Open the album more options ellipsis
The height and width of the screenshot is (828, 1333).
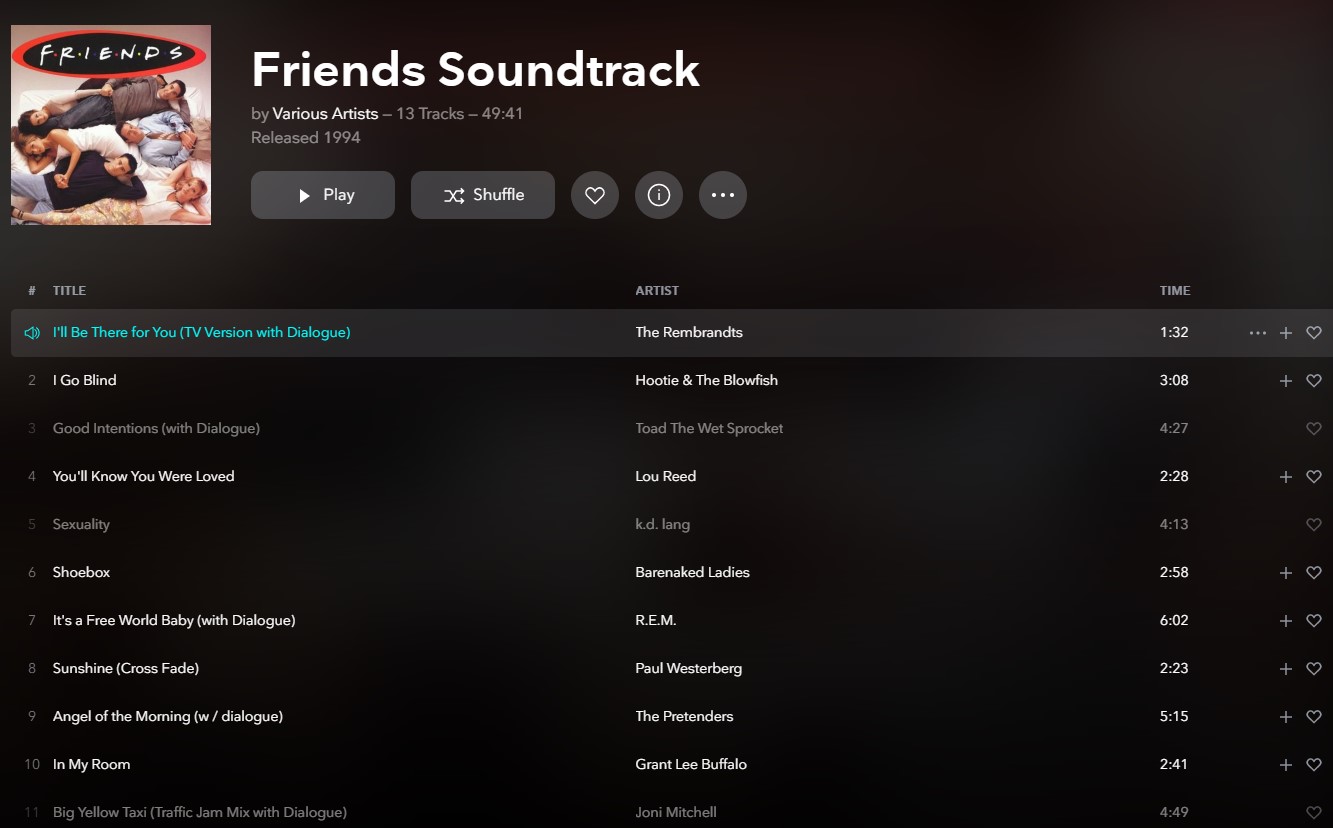723,196
